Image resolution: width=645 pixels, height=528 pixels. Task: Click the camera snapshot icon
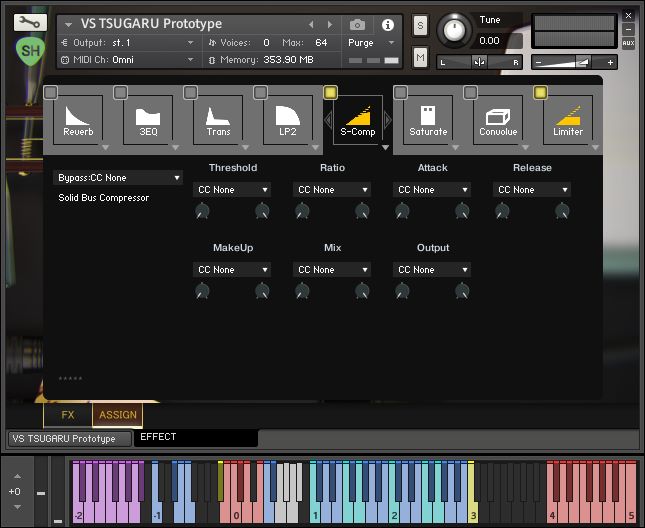pyautogui.click(x=358, y=25)
